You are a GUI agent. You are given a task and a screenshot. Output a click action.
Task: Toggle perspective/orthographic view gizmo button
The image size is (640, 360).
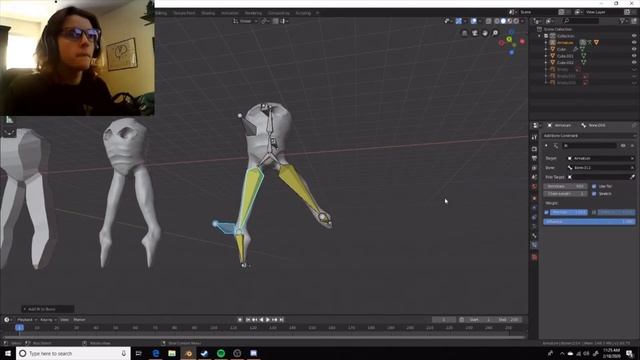464,33
